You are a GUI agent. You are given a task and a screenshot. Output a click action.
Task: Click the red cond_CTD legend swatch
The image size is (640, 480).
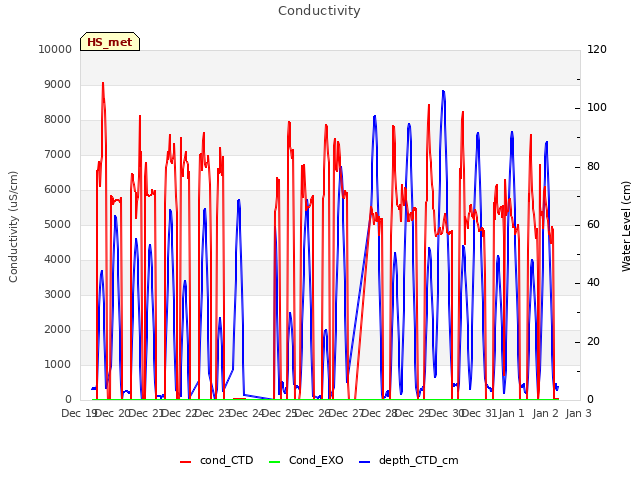point(185,462)
